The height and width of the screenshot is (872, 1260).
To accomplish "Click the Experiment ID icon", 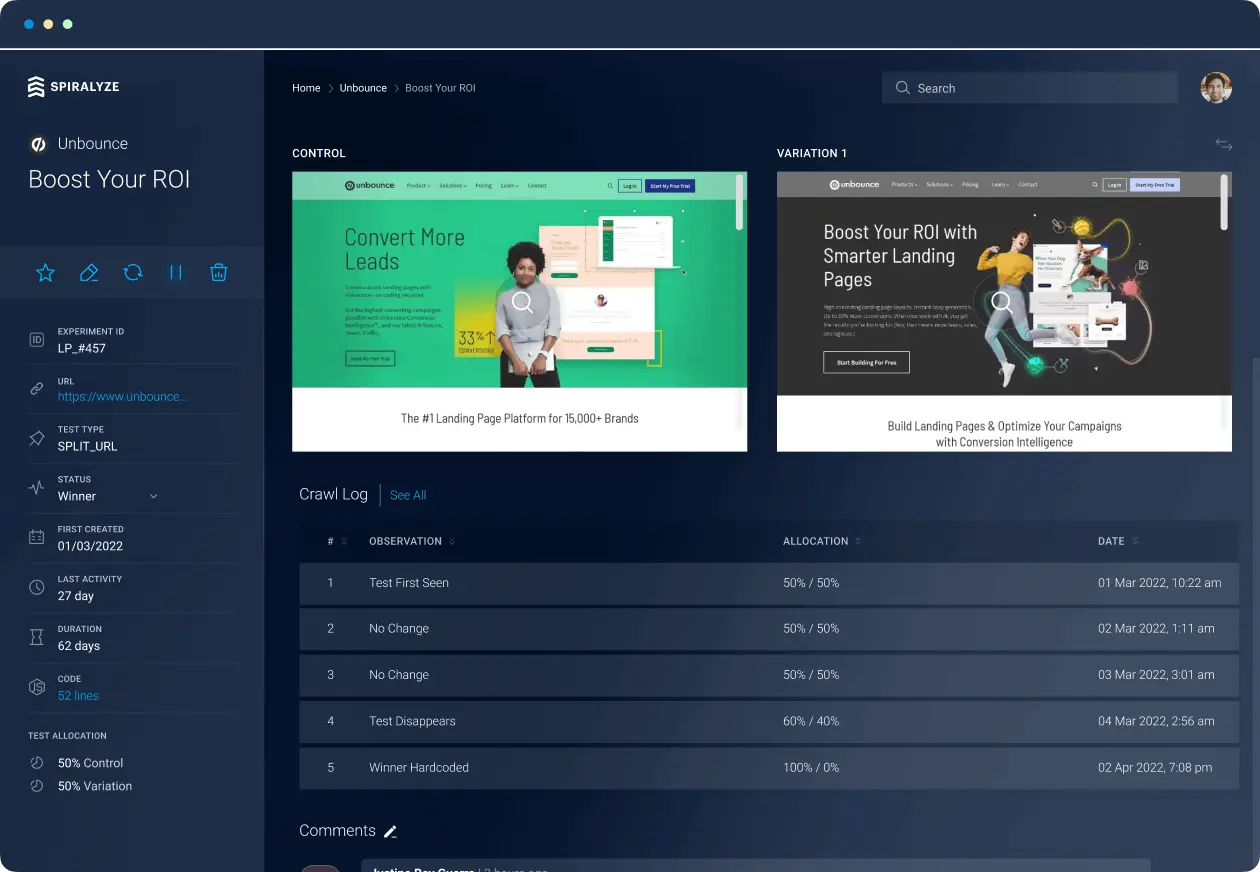I will [x=37, y=340].
